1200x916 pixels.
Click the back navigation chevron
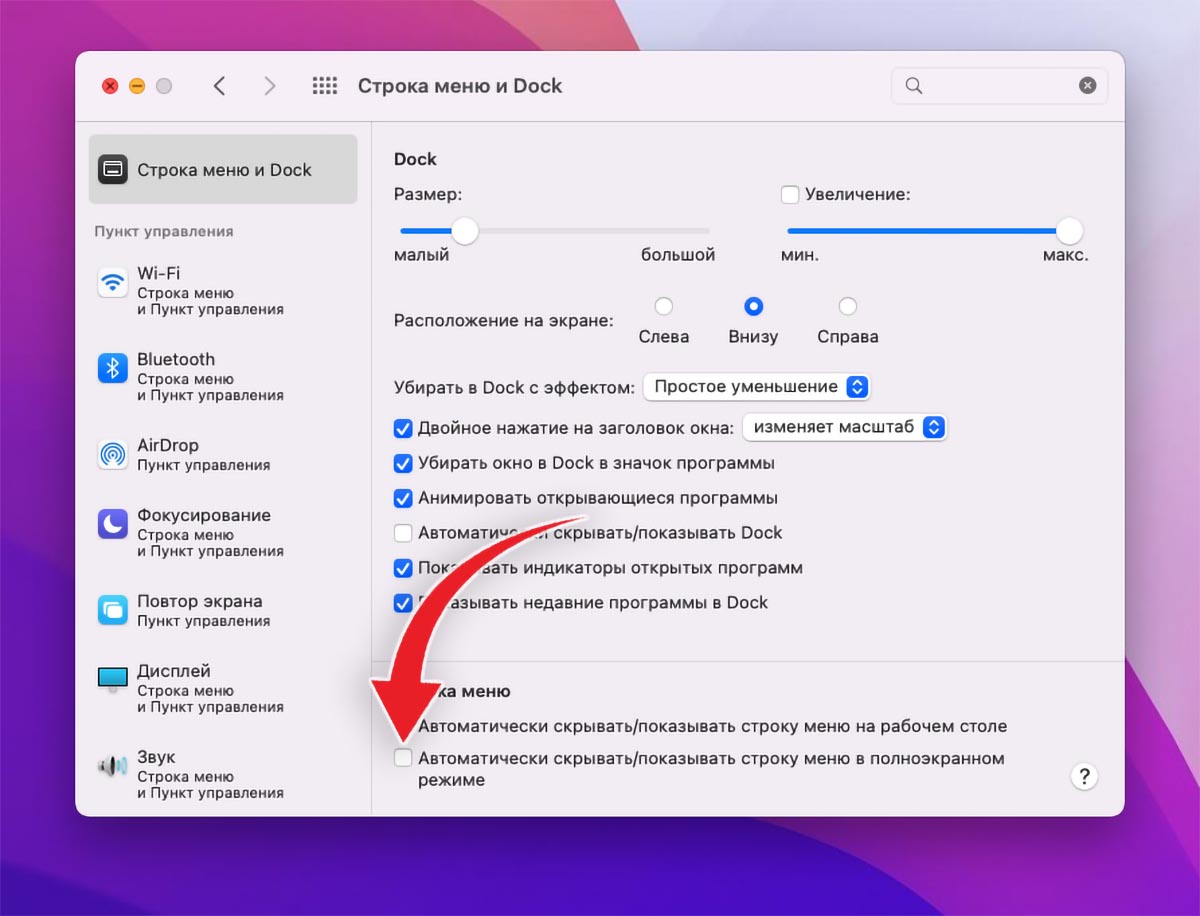point(219,86)
